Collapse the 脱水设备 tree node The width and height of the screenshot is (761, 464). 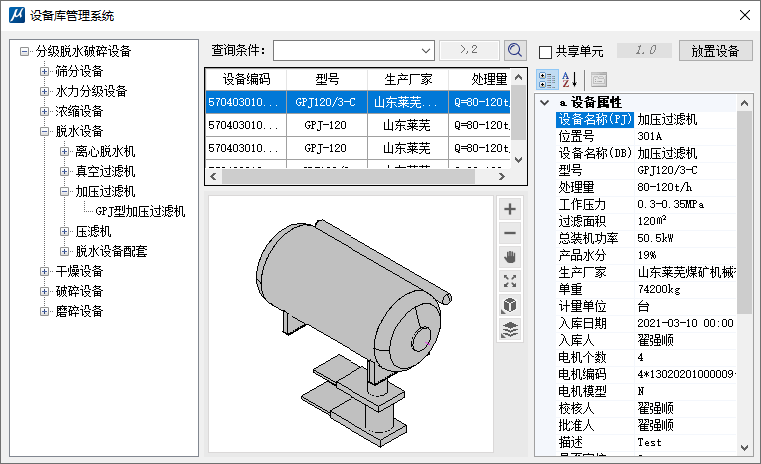point(44,131)
